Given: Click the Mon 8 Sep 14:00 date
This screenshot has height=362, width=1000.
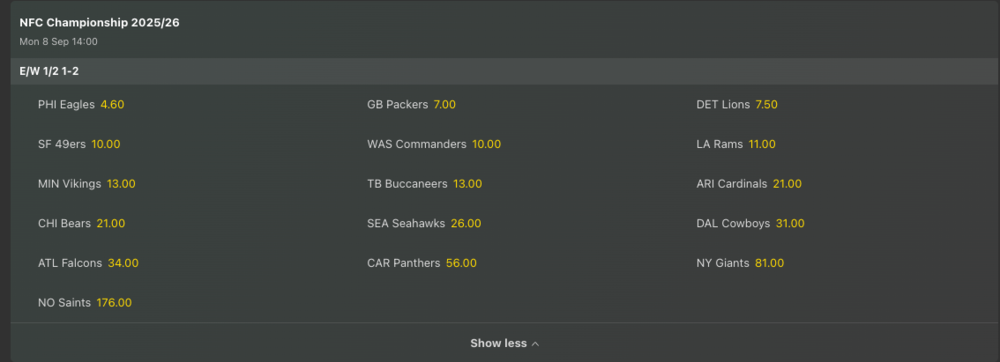Looking at the screenshot, I should [59, 41].
